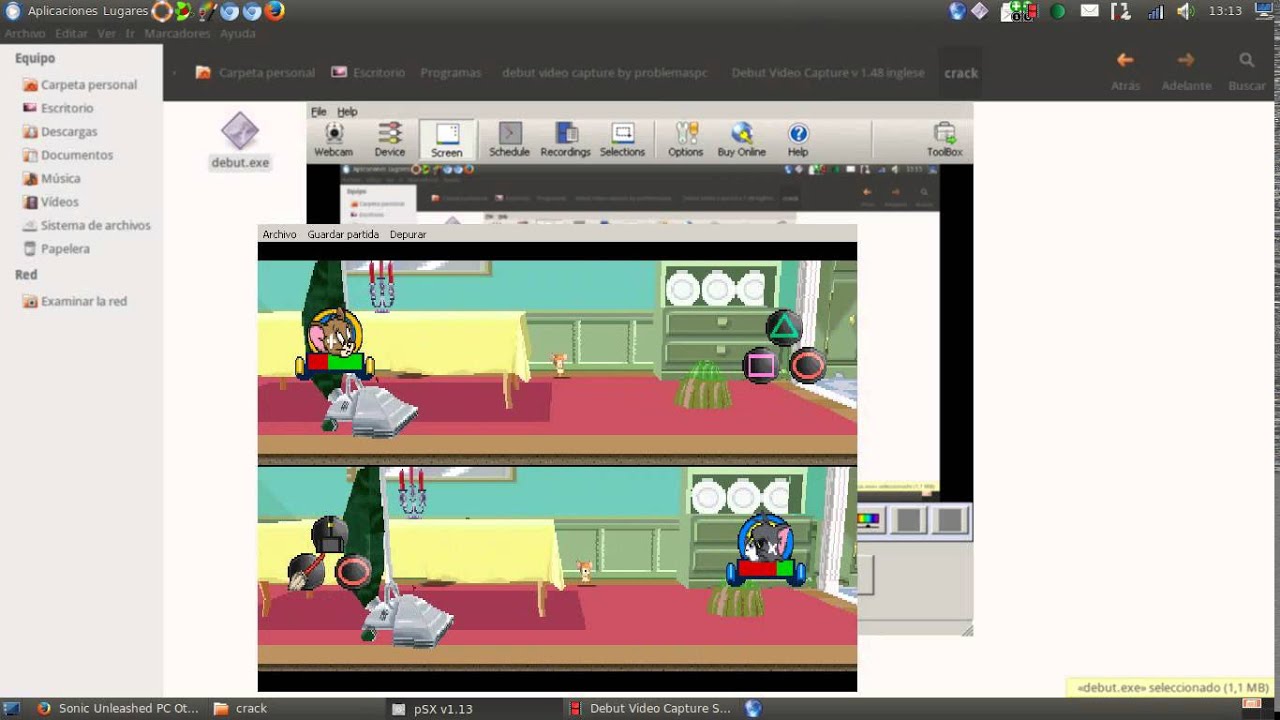Open Guardar partida menu in pSX
Viewport: 1280px width, 720px height.
pos(343,234)
